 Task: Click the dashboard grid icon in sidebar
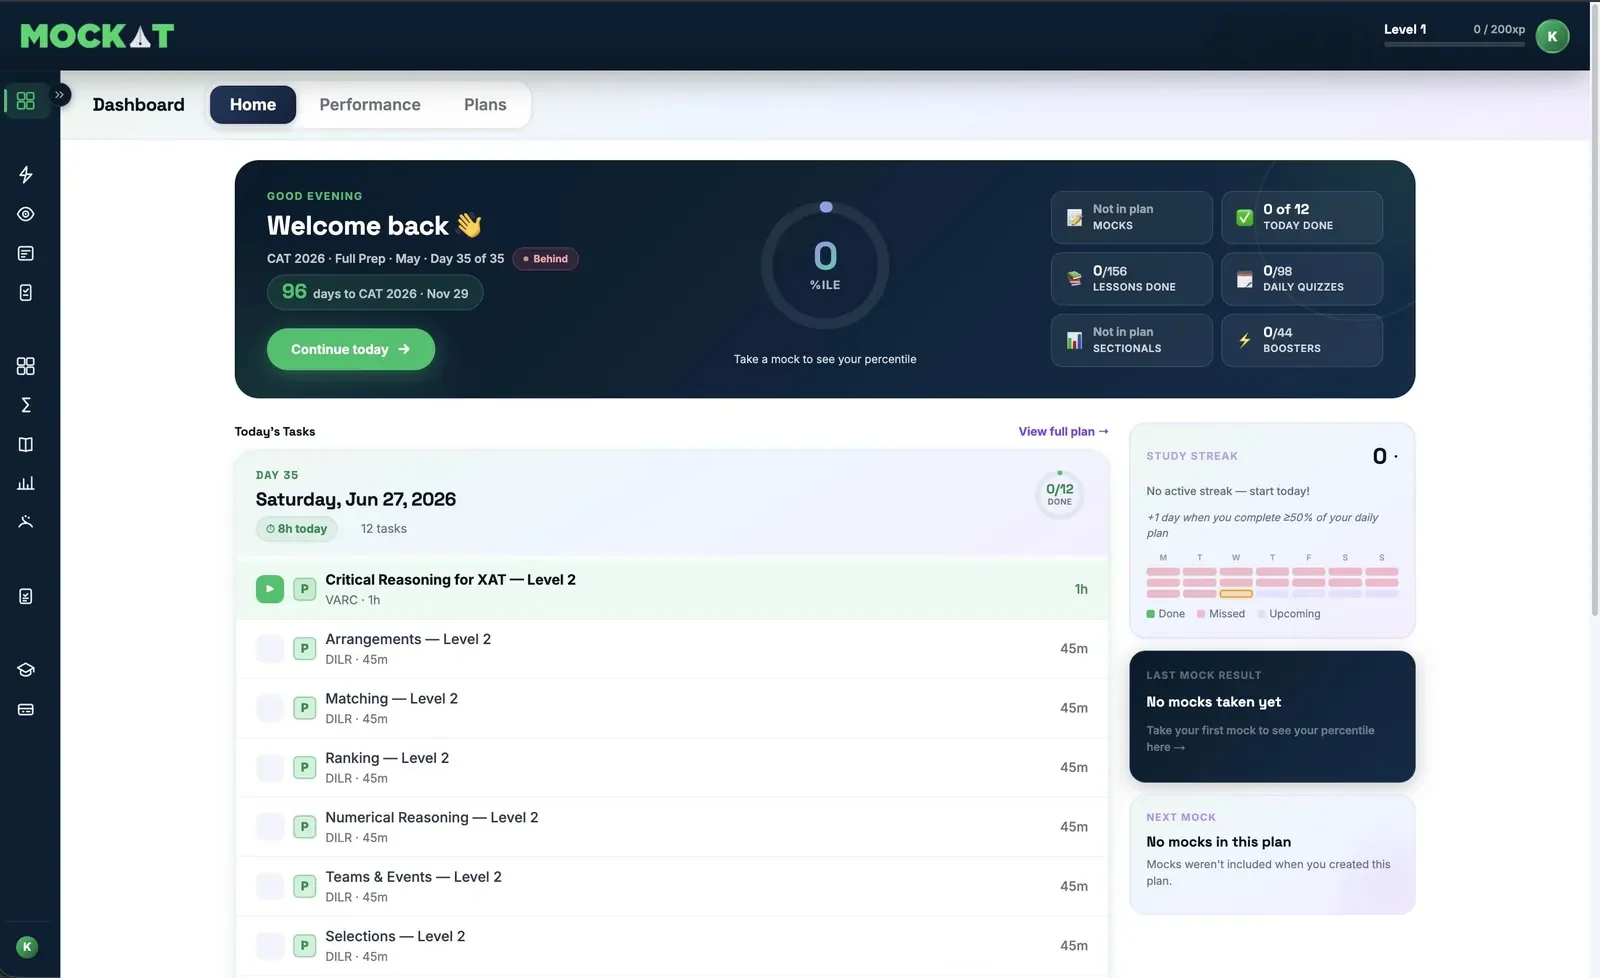point(26,101)
